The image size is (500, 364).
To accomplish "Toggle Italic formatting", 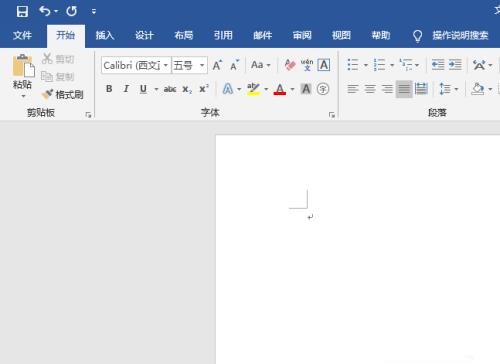I will (x=126, y=89).
